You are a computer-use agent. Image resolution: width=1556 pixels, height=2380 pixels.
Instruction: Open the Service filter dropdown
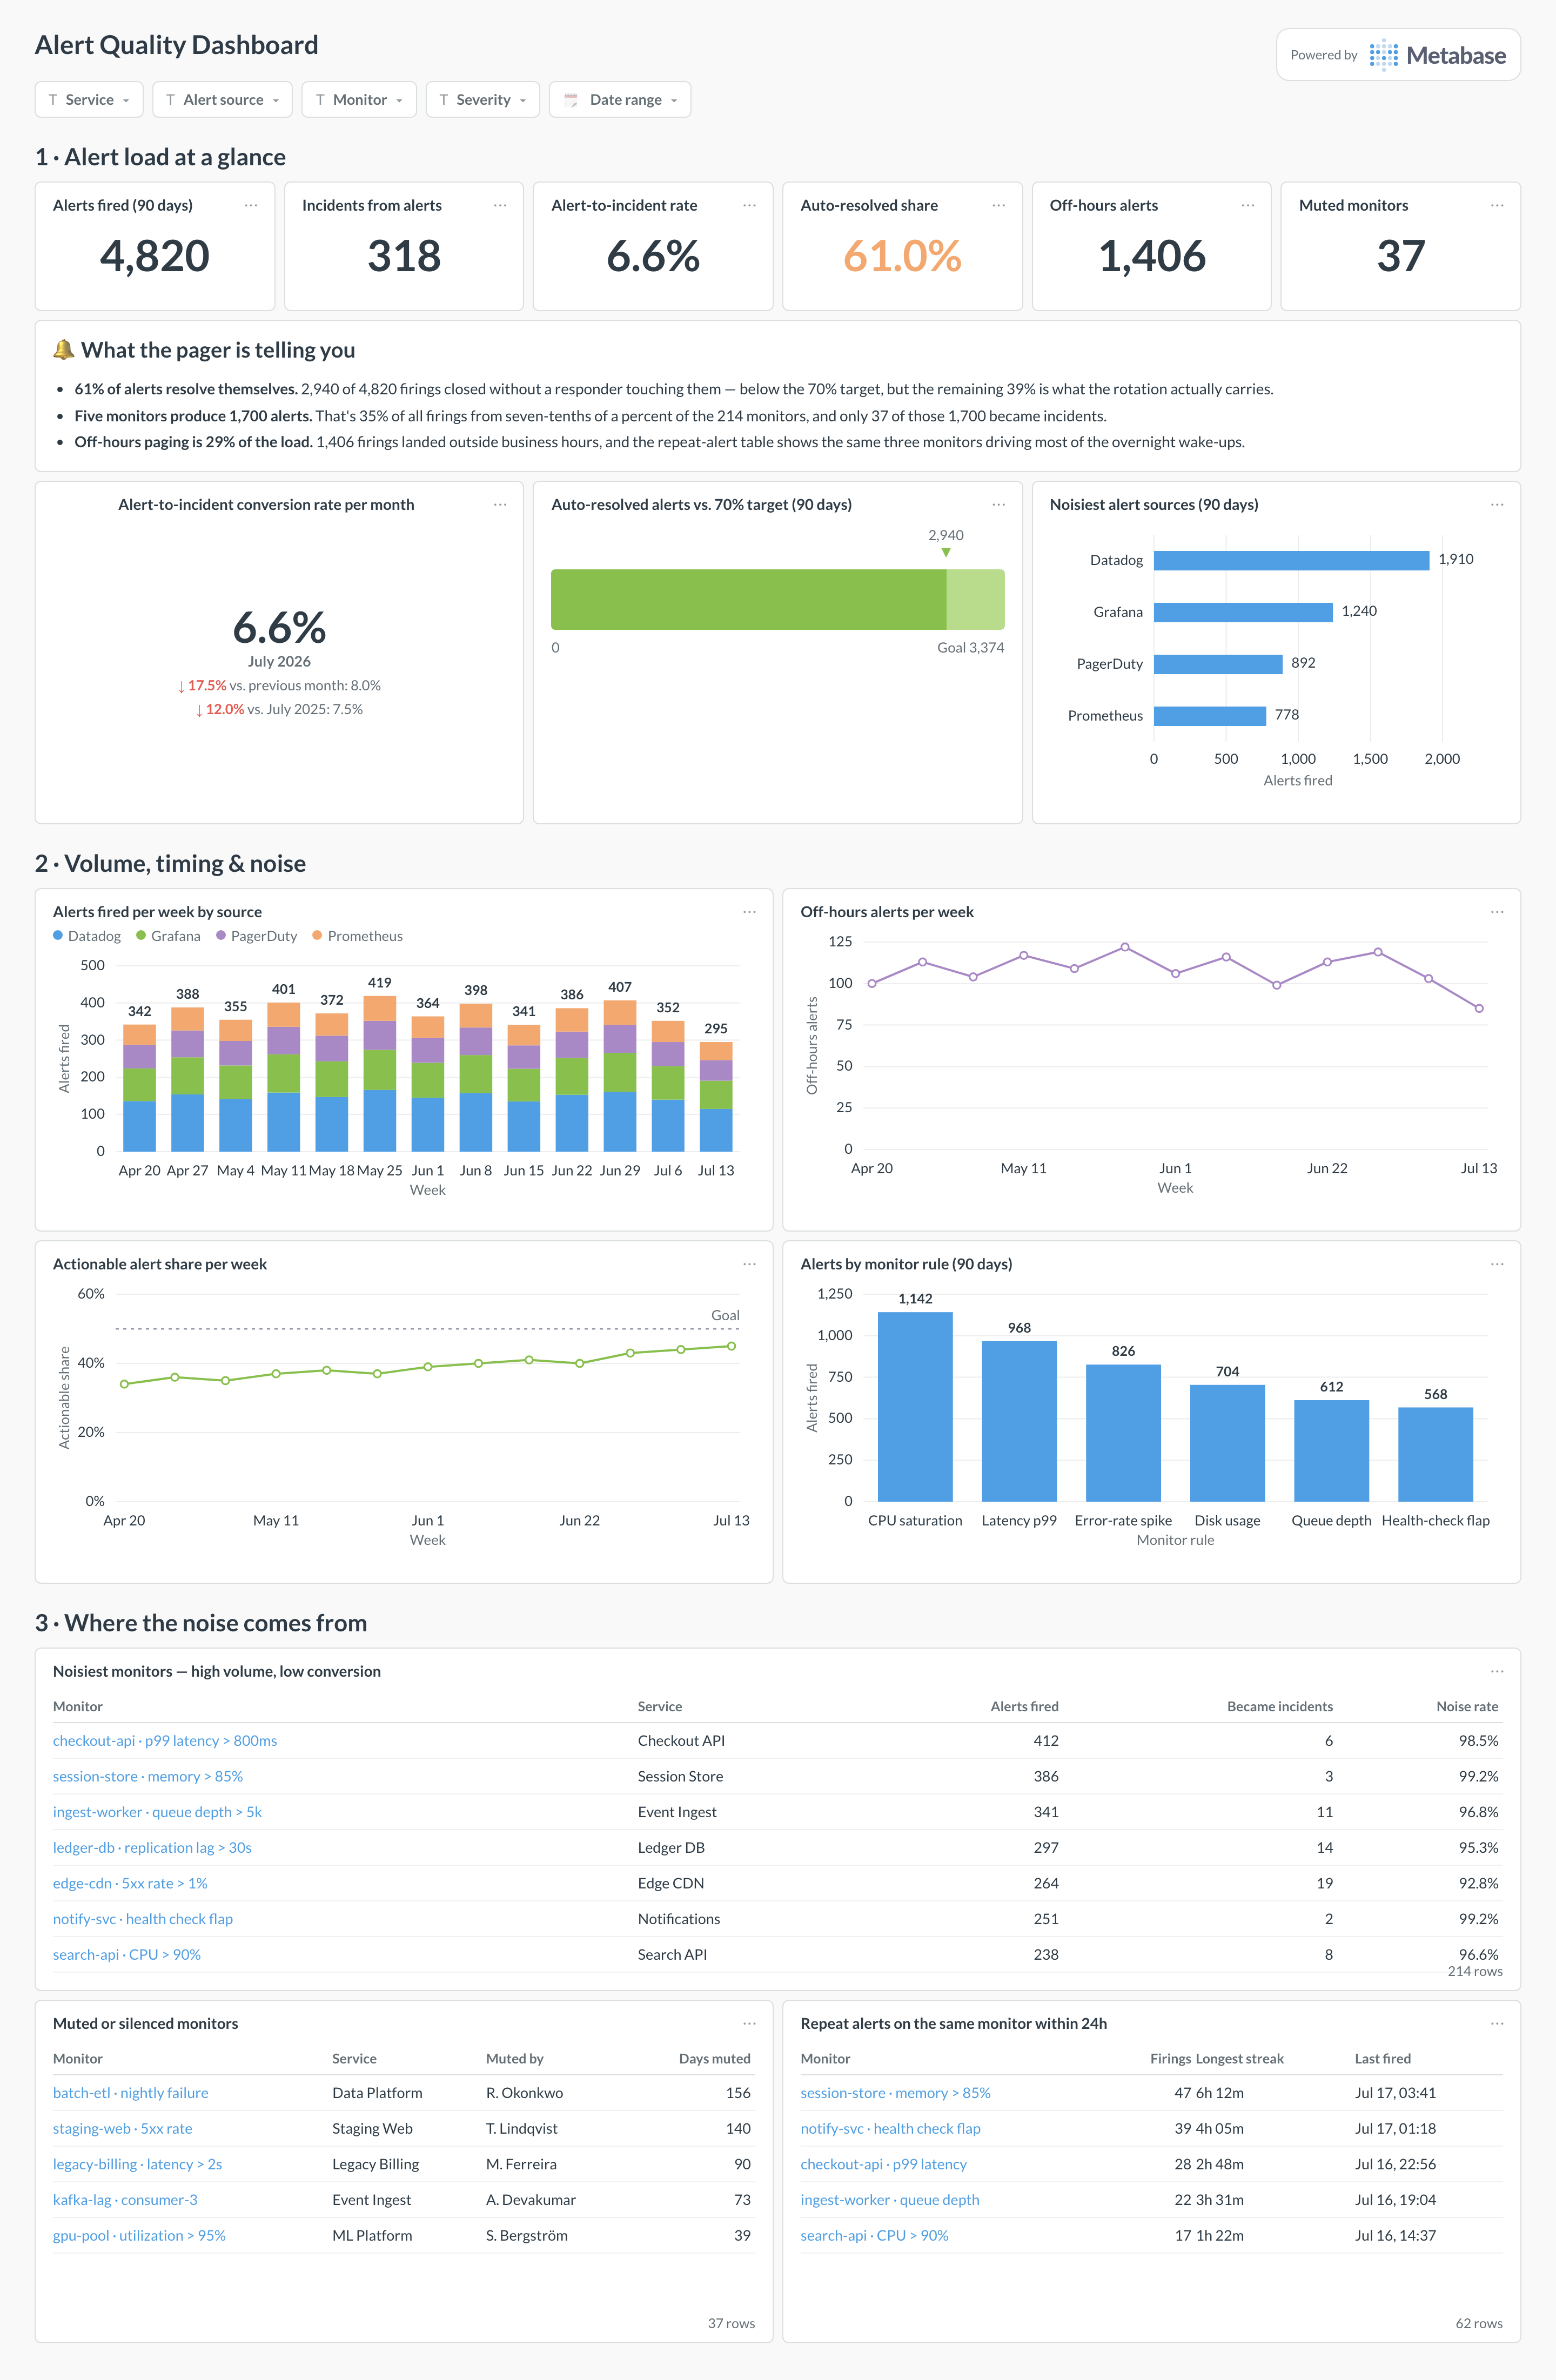[89, 100]
